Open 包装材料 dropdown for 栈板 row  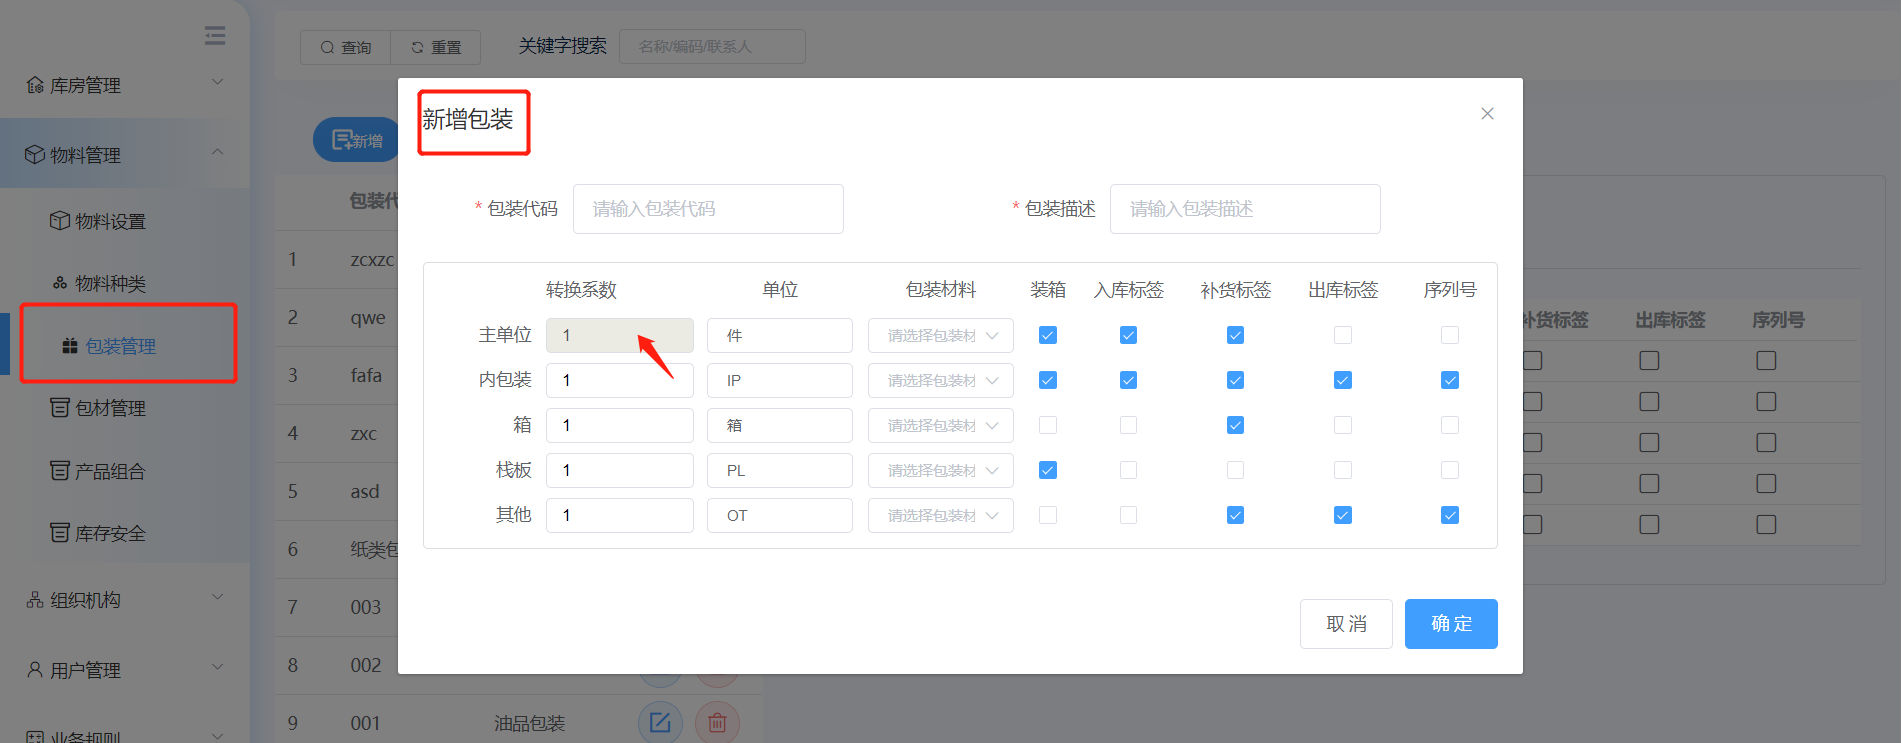click(940, 470)
